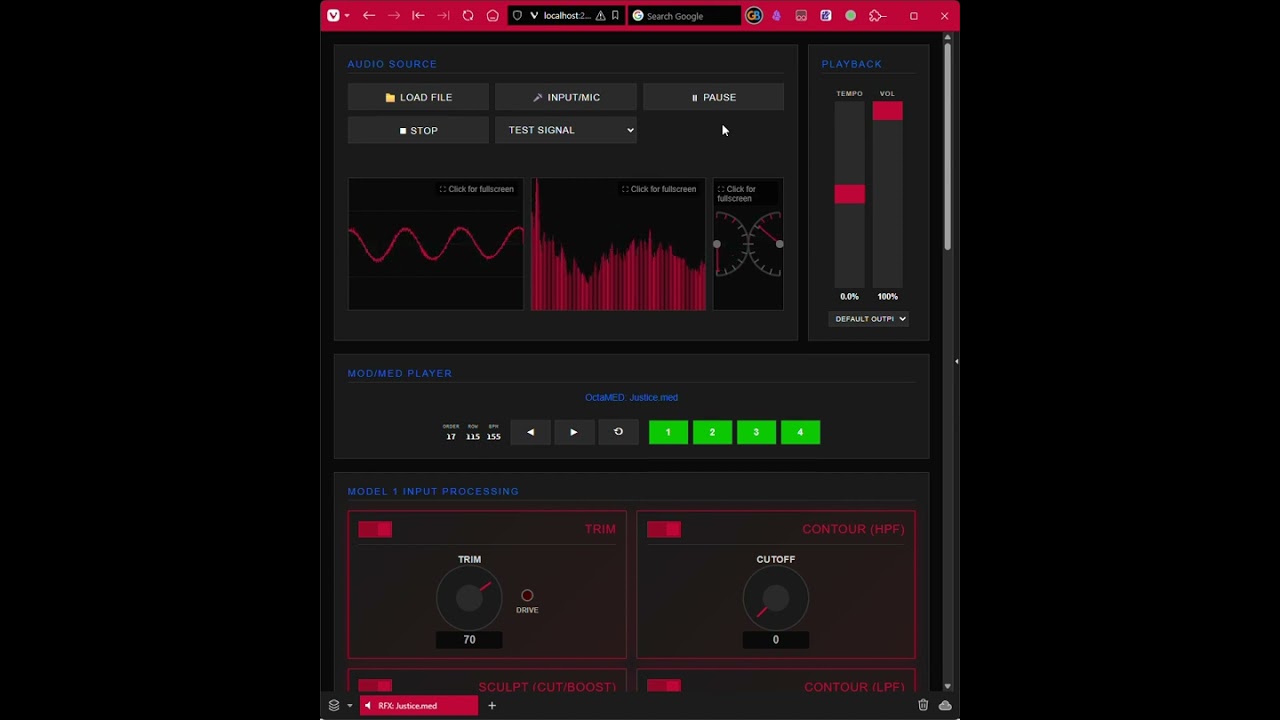The width and height of the screenshot is (1280, 720).
Task: Toggle the side panel edge arrow
Action: coord(956,361)
